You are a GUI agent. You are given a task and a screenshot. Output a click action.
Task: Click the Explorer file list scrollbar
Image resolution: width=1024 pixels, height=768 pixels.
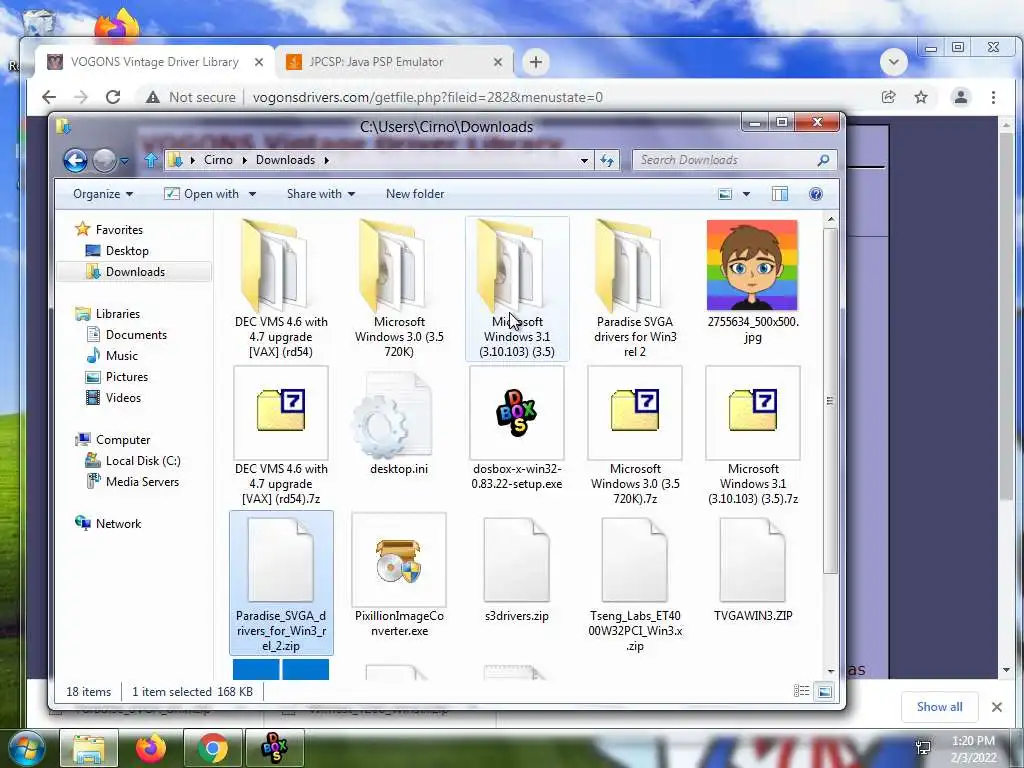tap(830, 401)
